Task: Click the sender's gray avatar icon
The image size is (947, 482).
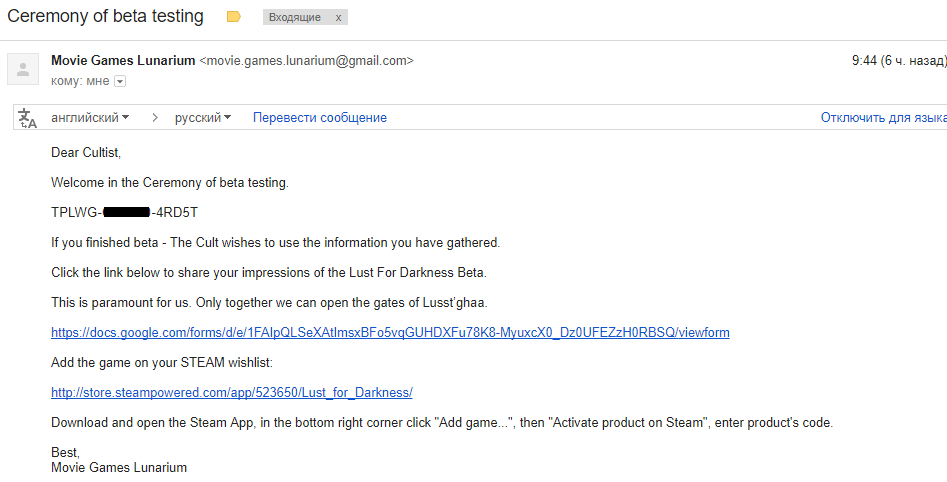Action: [23, 69]
